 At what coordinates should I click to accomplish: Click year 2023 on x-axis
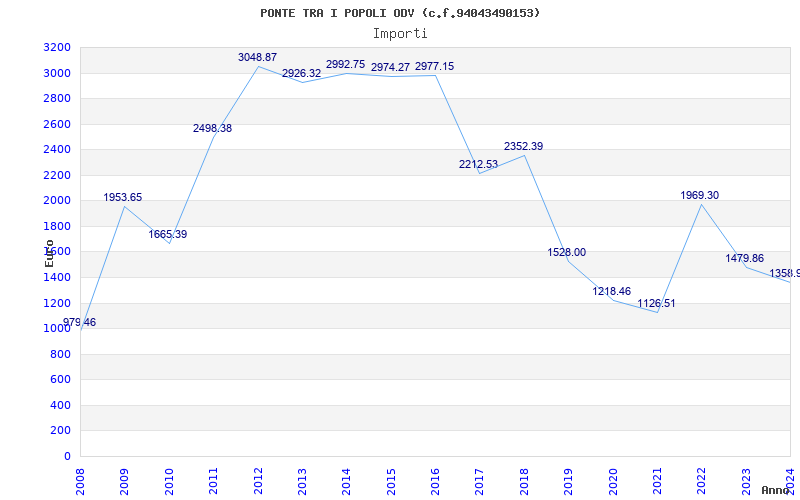(746, 481)
